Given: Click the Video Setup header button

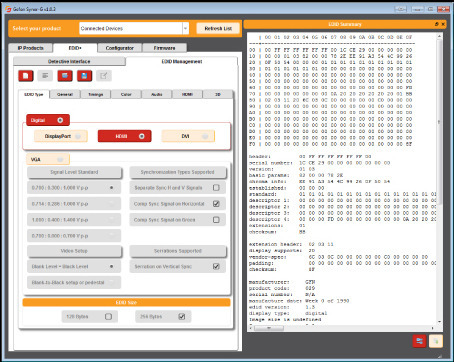Looking at the screenshot, I should tap(74, 251).
